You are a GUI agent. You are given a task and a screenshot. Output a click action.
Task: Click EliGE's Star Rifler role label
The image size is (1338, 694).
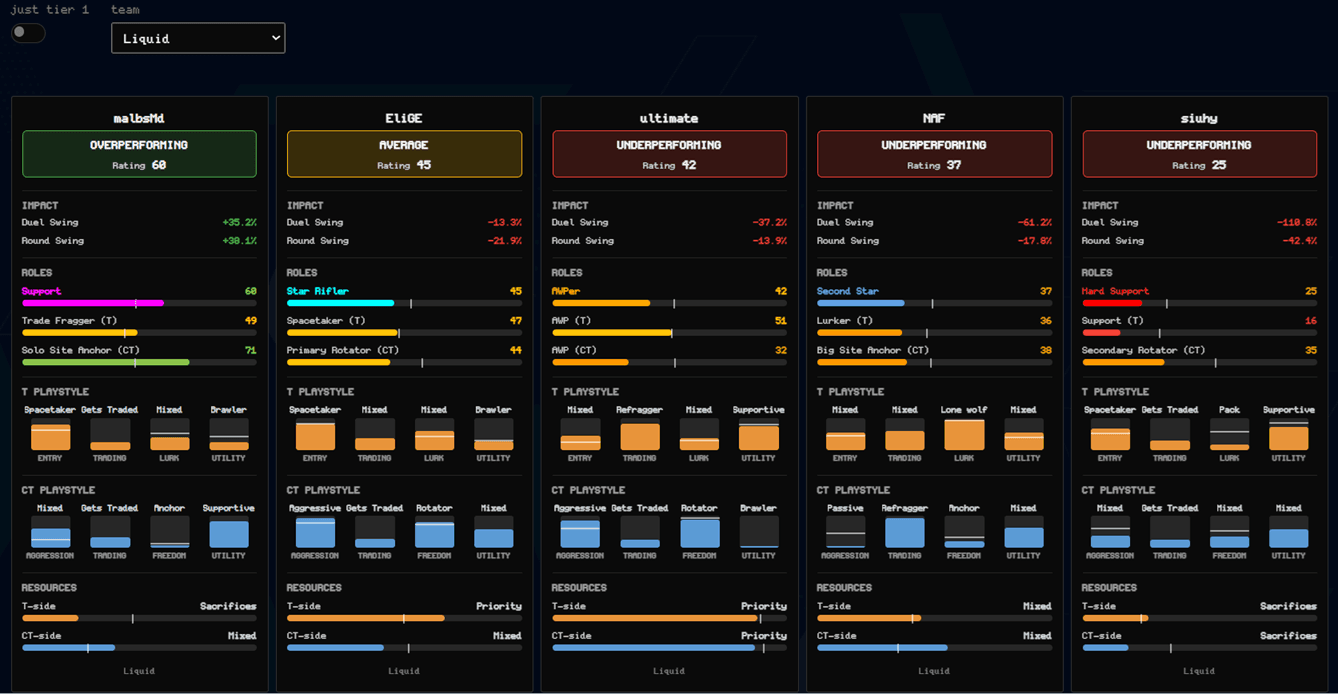coord(318,291)
